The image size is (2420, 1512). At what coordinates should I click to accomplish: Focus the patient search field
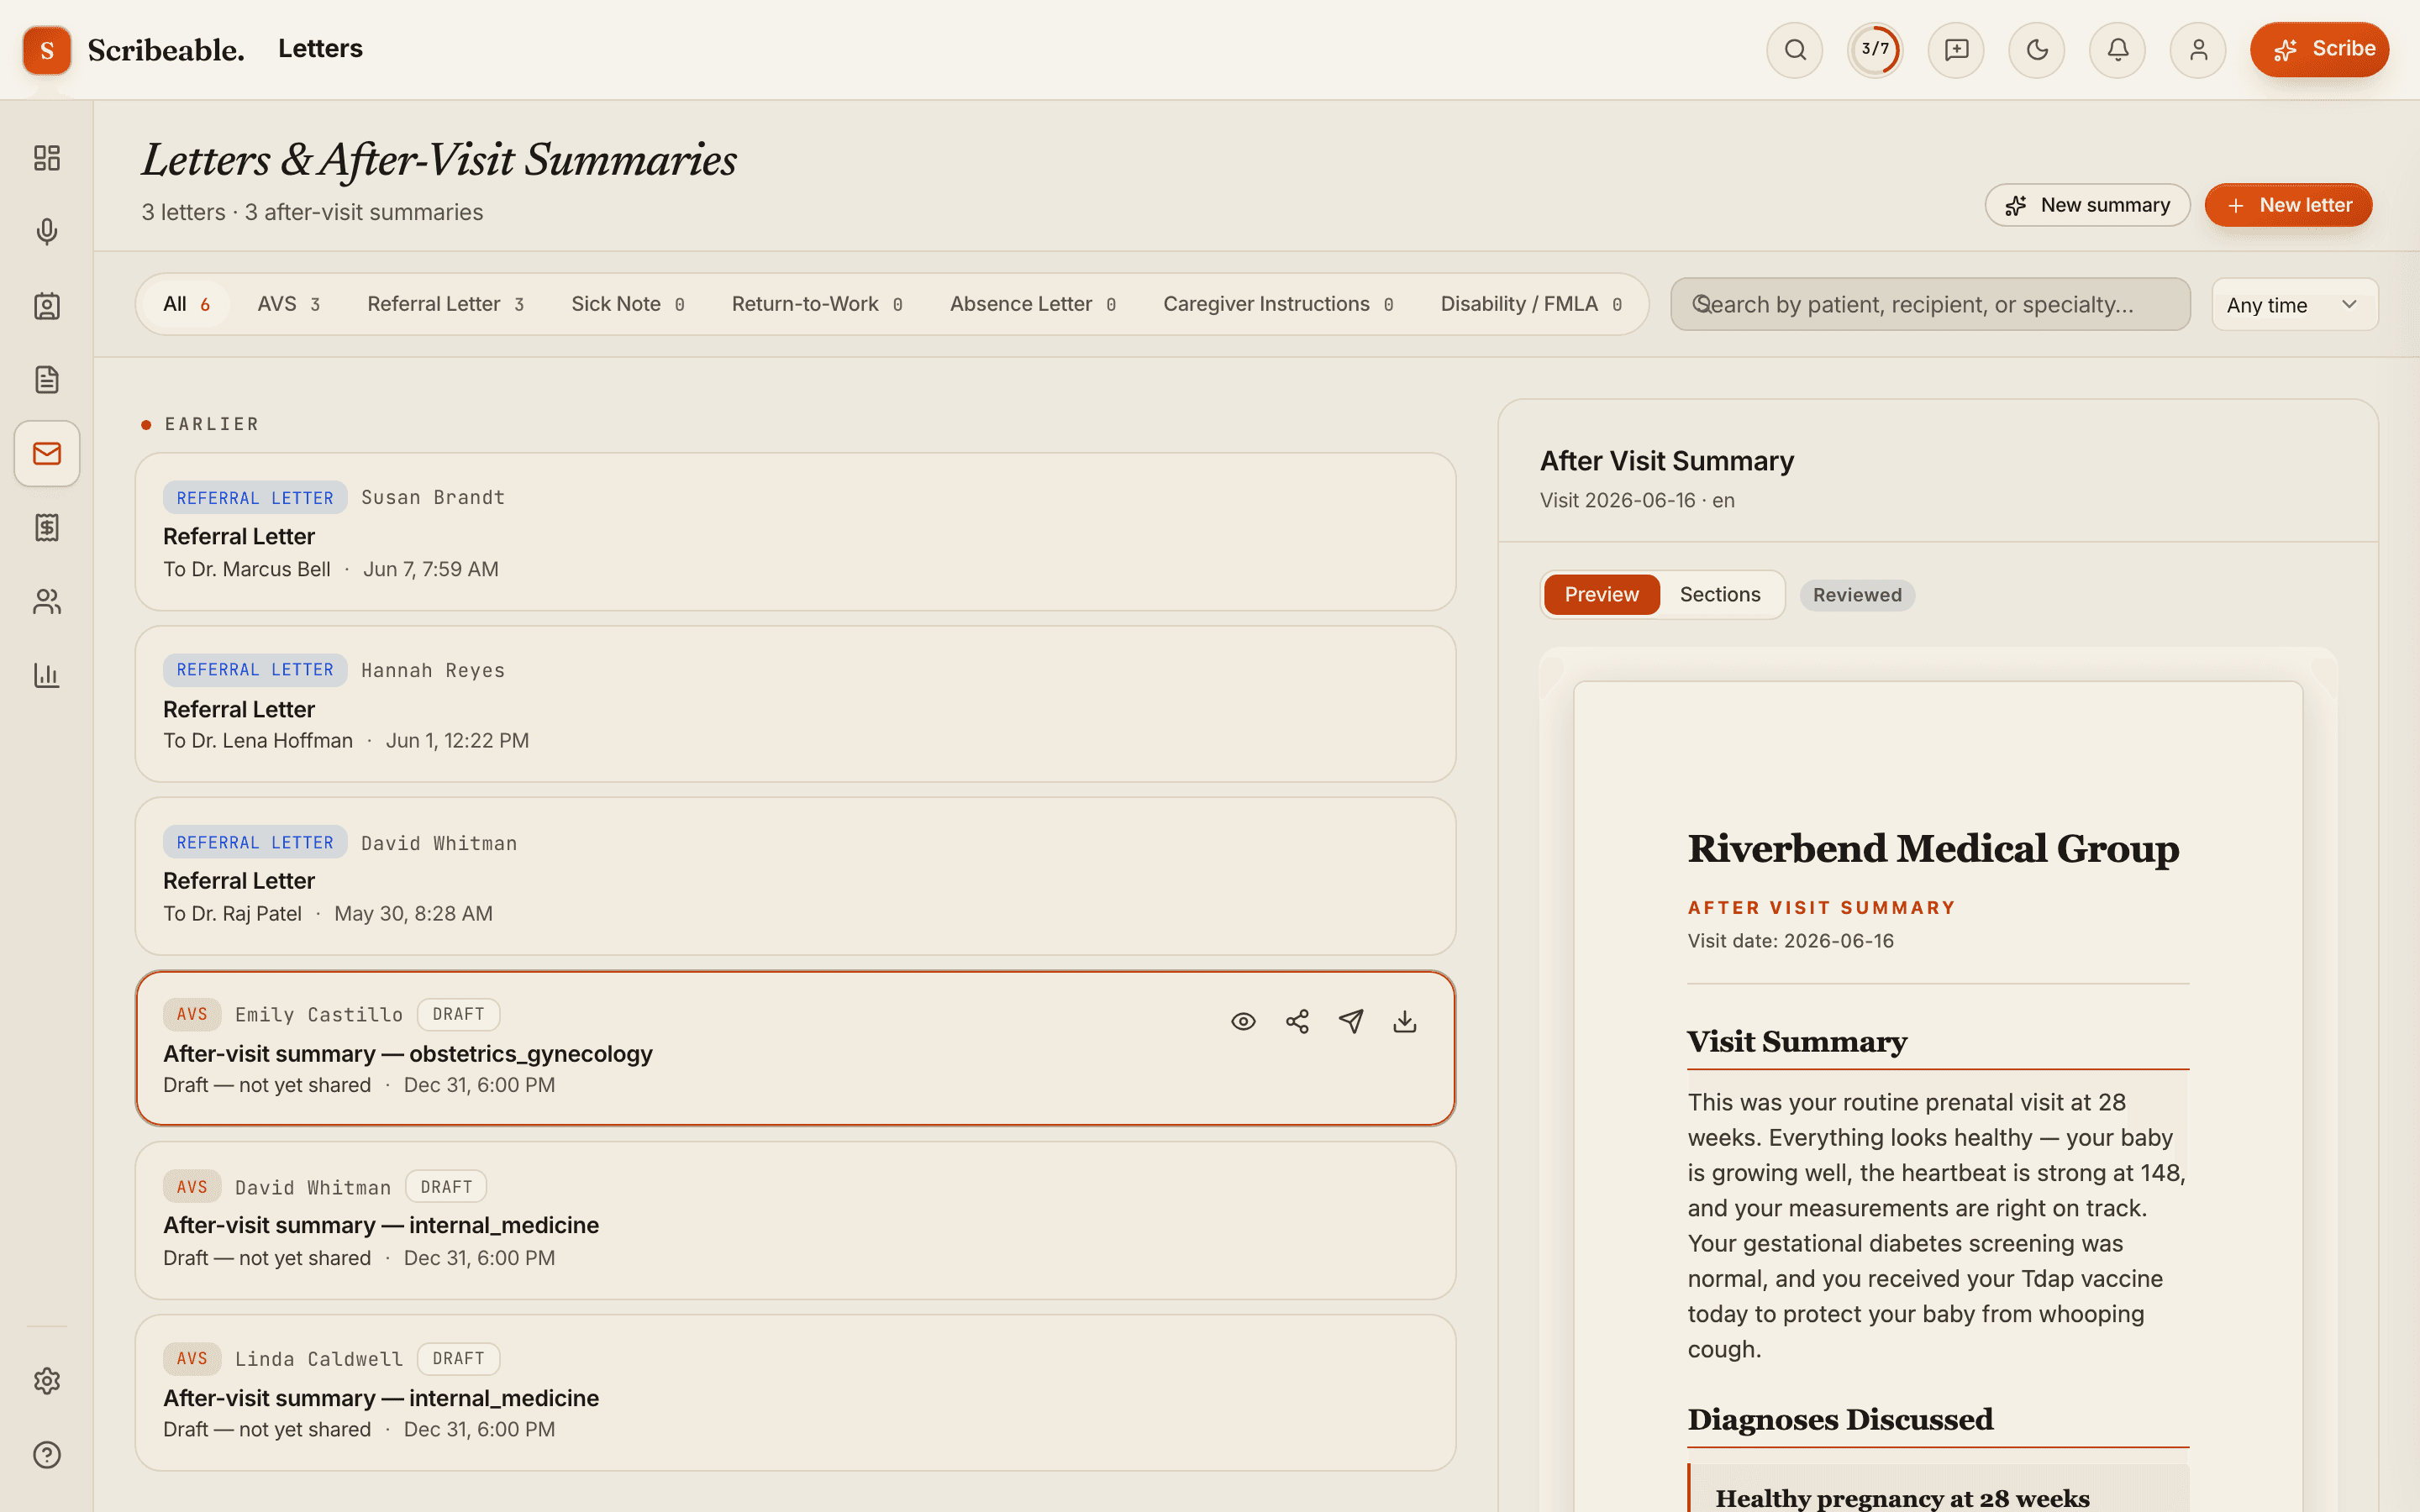pyautogui.click(x=1930, y=304)
